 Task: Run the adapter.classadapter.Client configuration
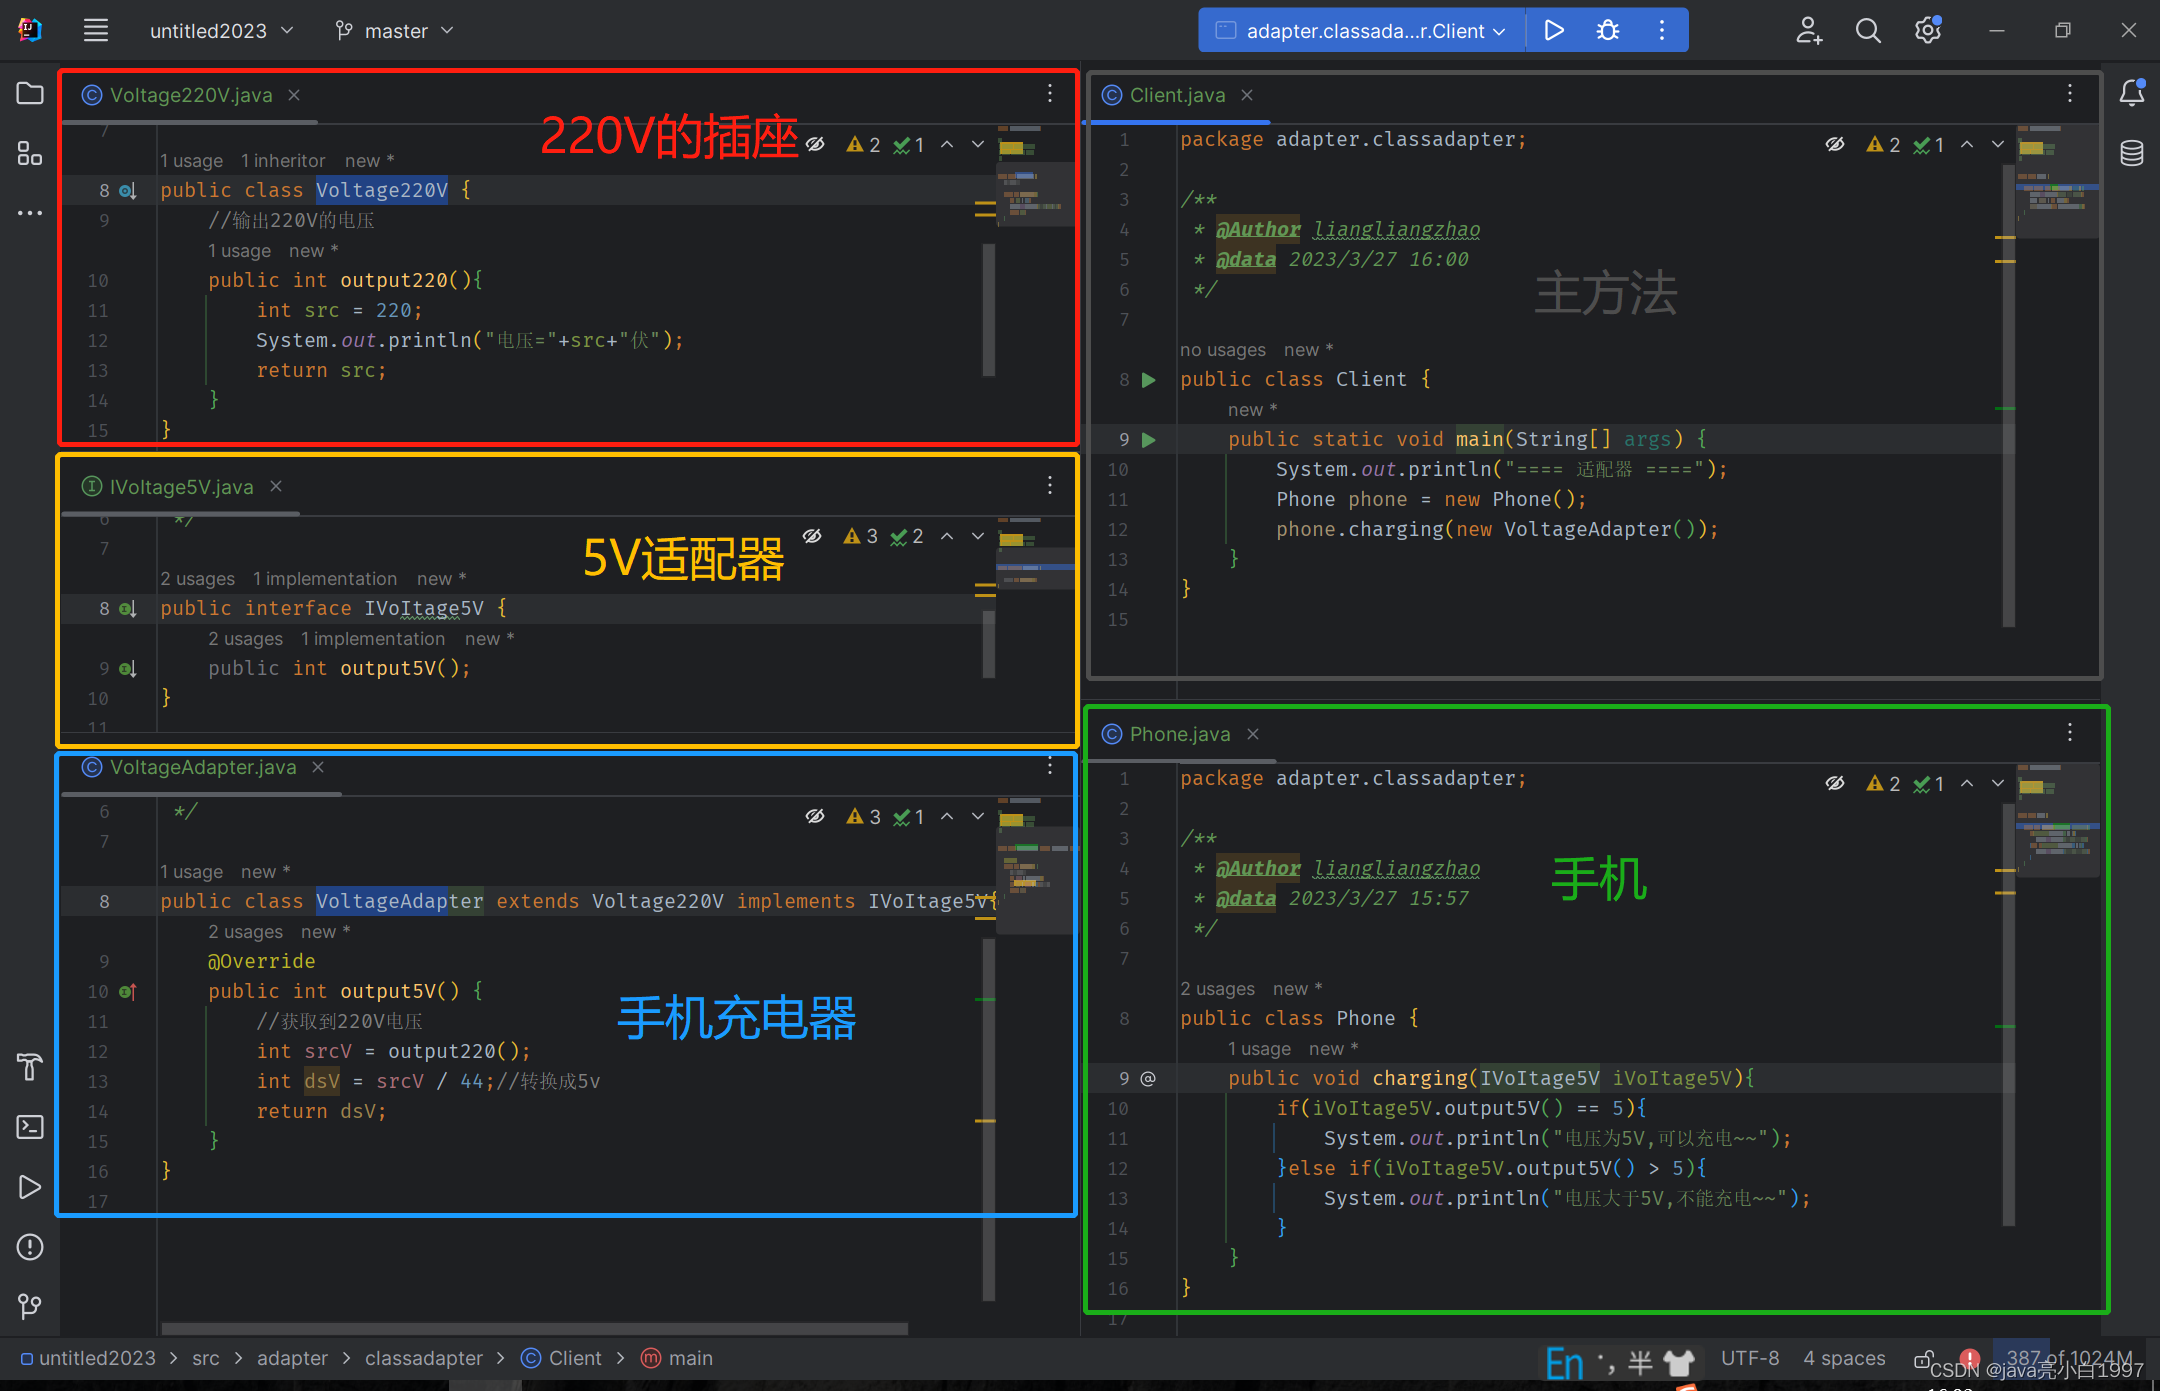1553,30
